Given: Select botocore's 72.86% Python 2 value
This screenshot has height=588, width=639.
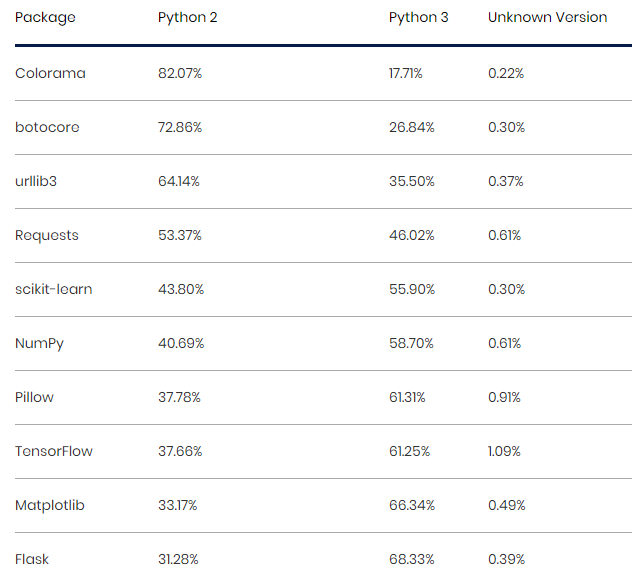Looking at the screenshot, I should tap(181, 127).
